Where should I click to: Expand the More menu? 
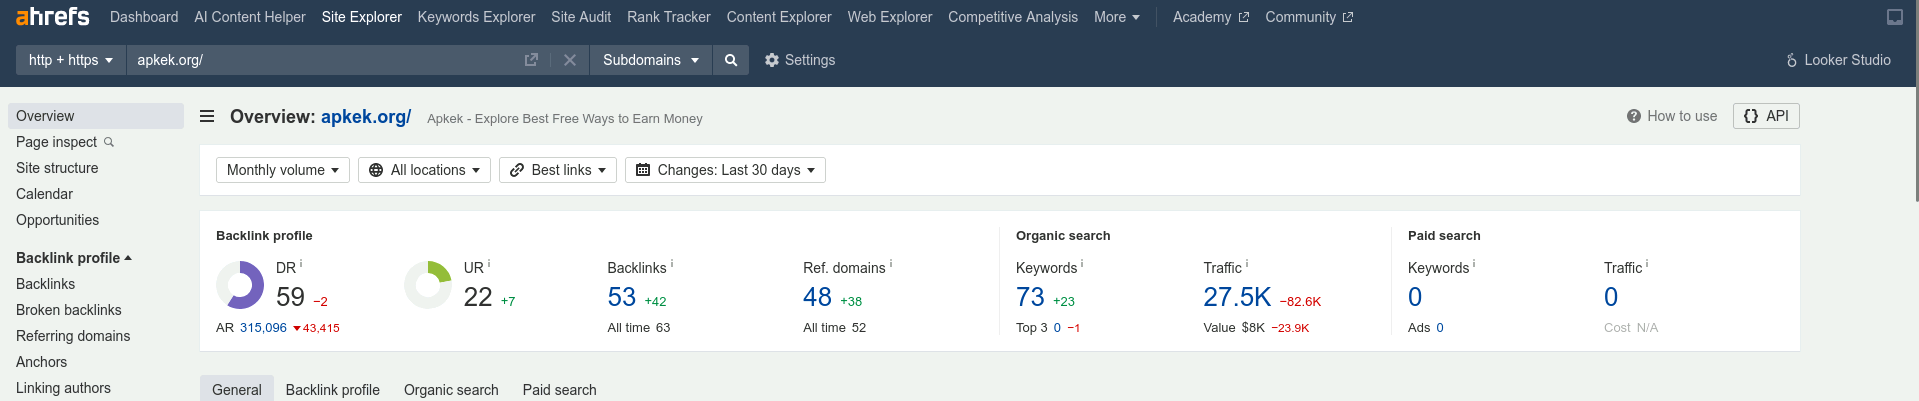point(1116,17)
